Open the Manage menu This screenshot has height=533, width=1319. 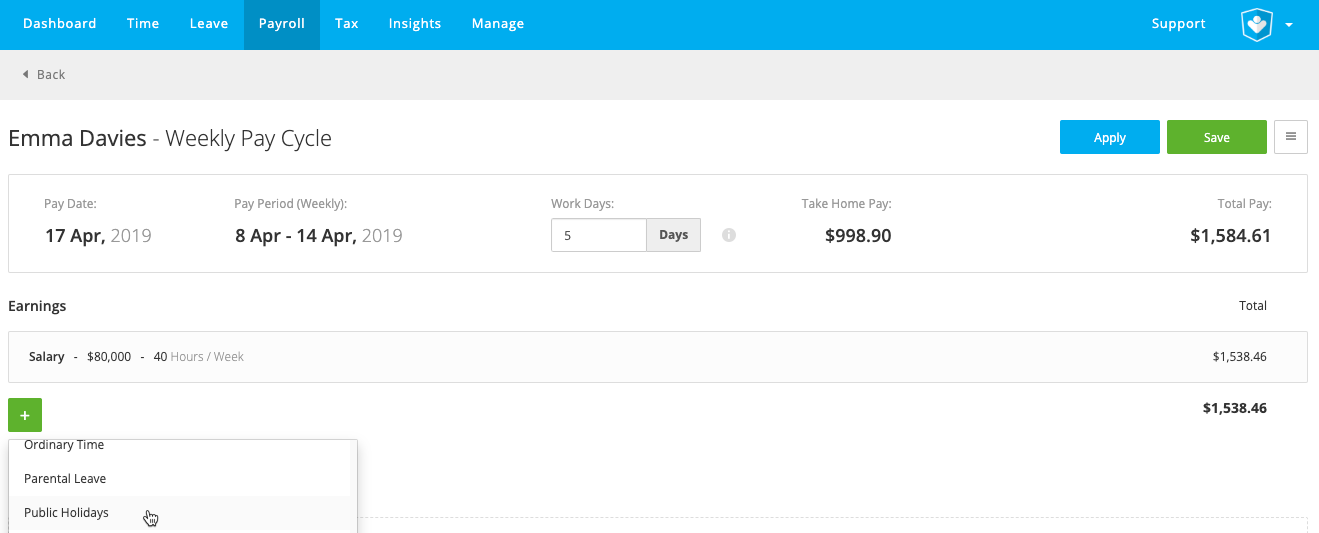click(498, 24)
